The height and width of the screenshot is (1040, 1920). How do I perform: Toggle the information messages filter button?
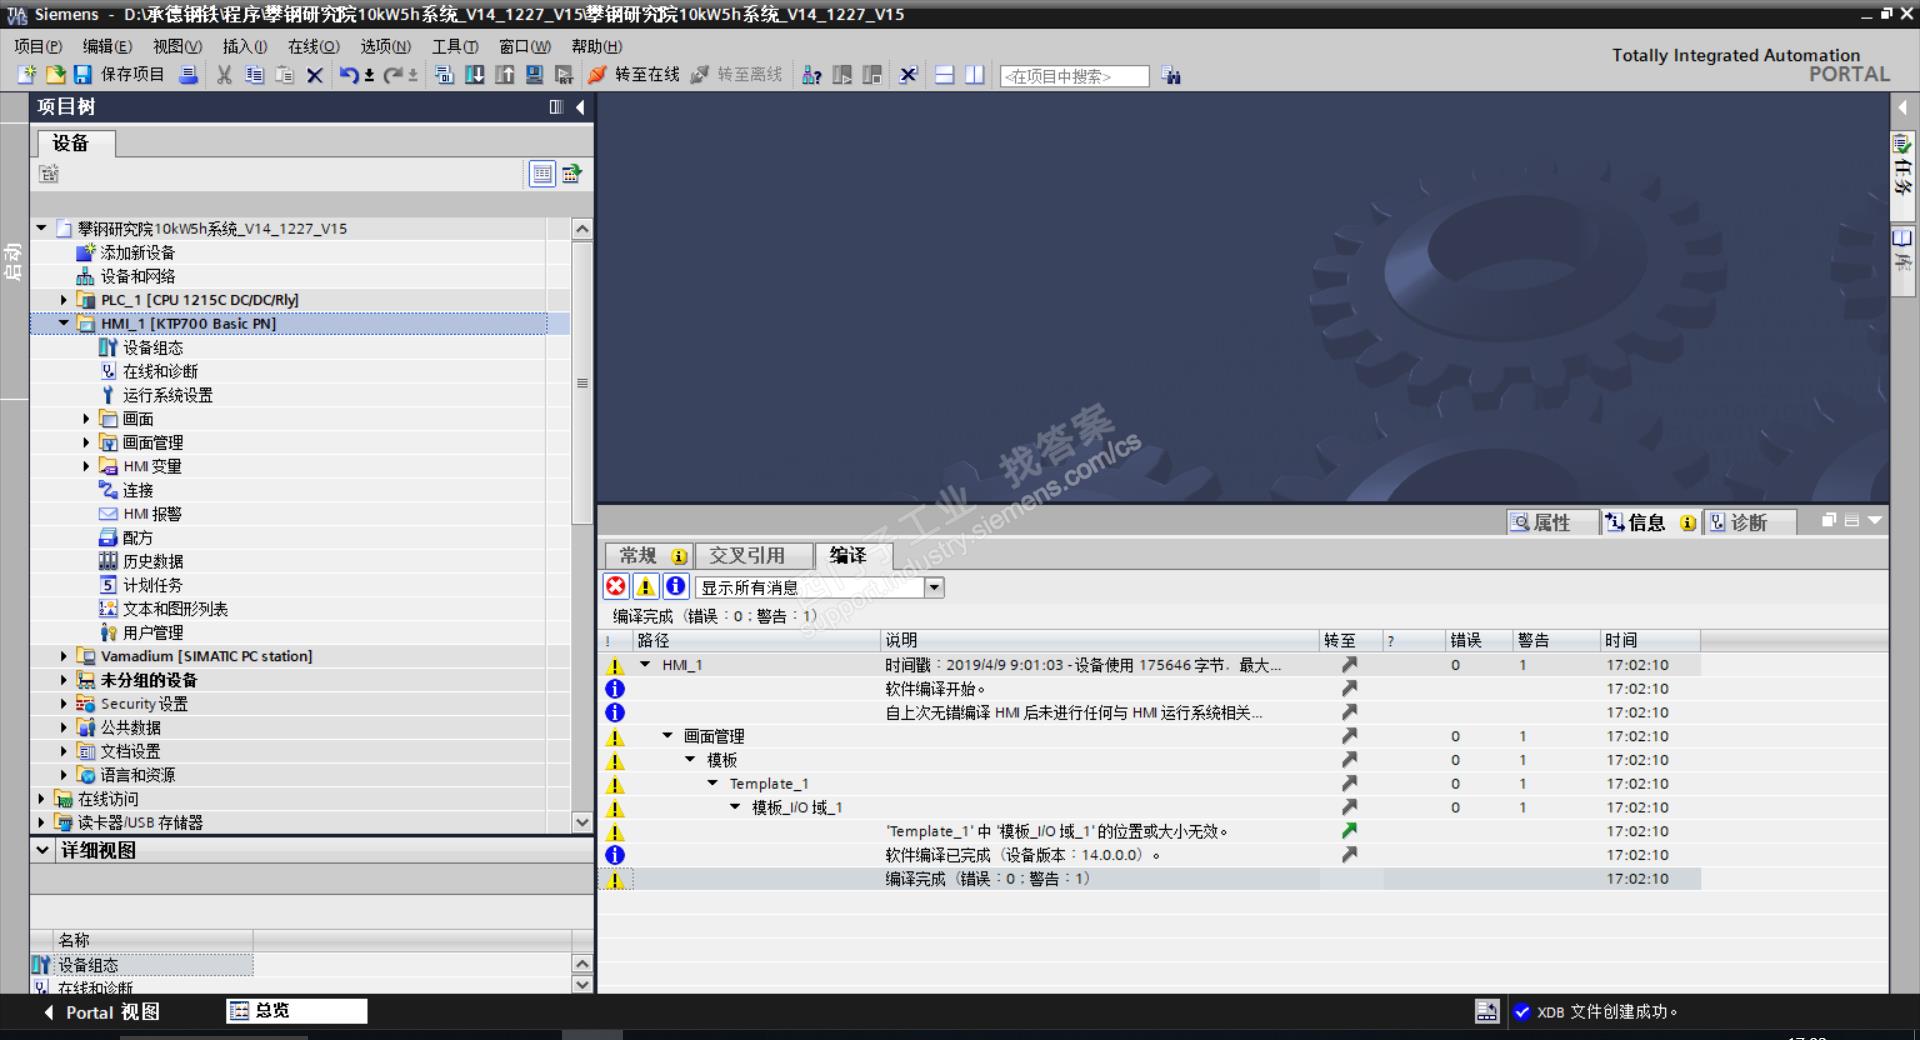[676, 587]
